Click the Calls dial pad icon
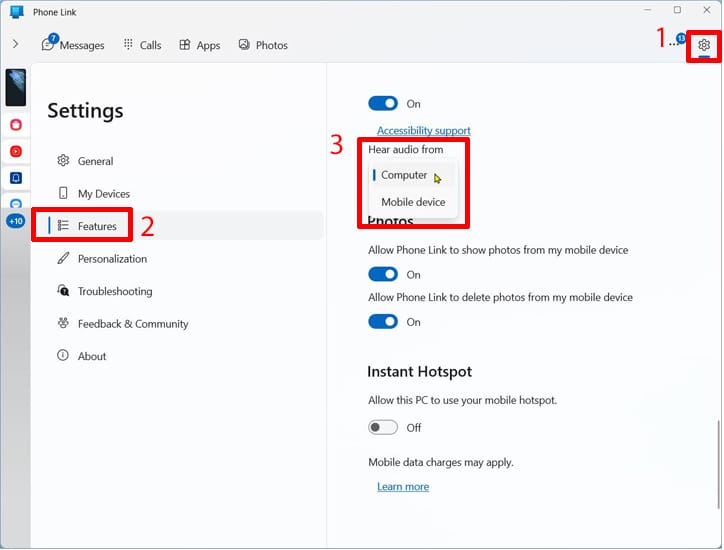This screenshot has height=550, width=724. pyautogui.click(x=128, y=44)
